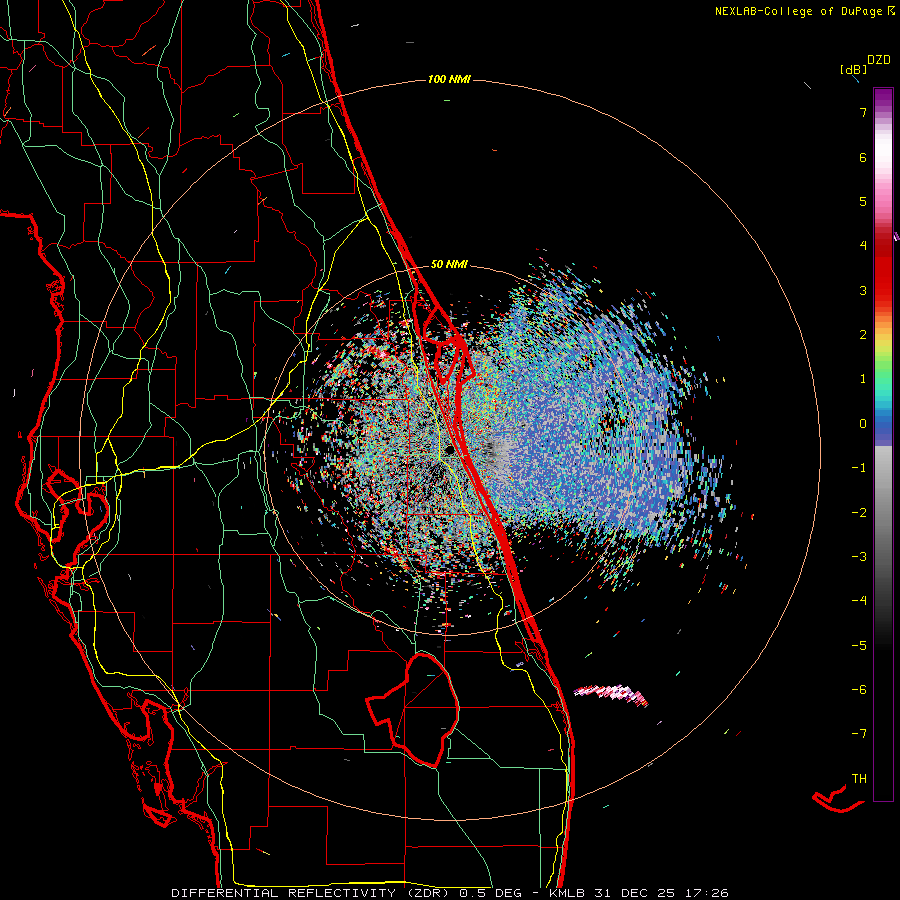Click the 6 value on the color scale
The height and width of the screenshot is (900, 900).
coord(863,157)
